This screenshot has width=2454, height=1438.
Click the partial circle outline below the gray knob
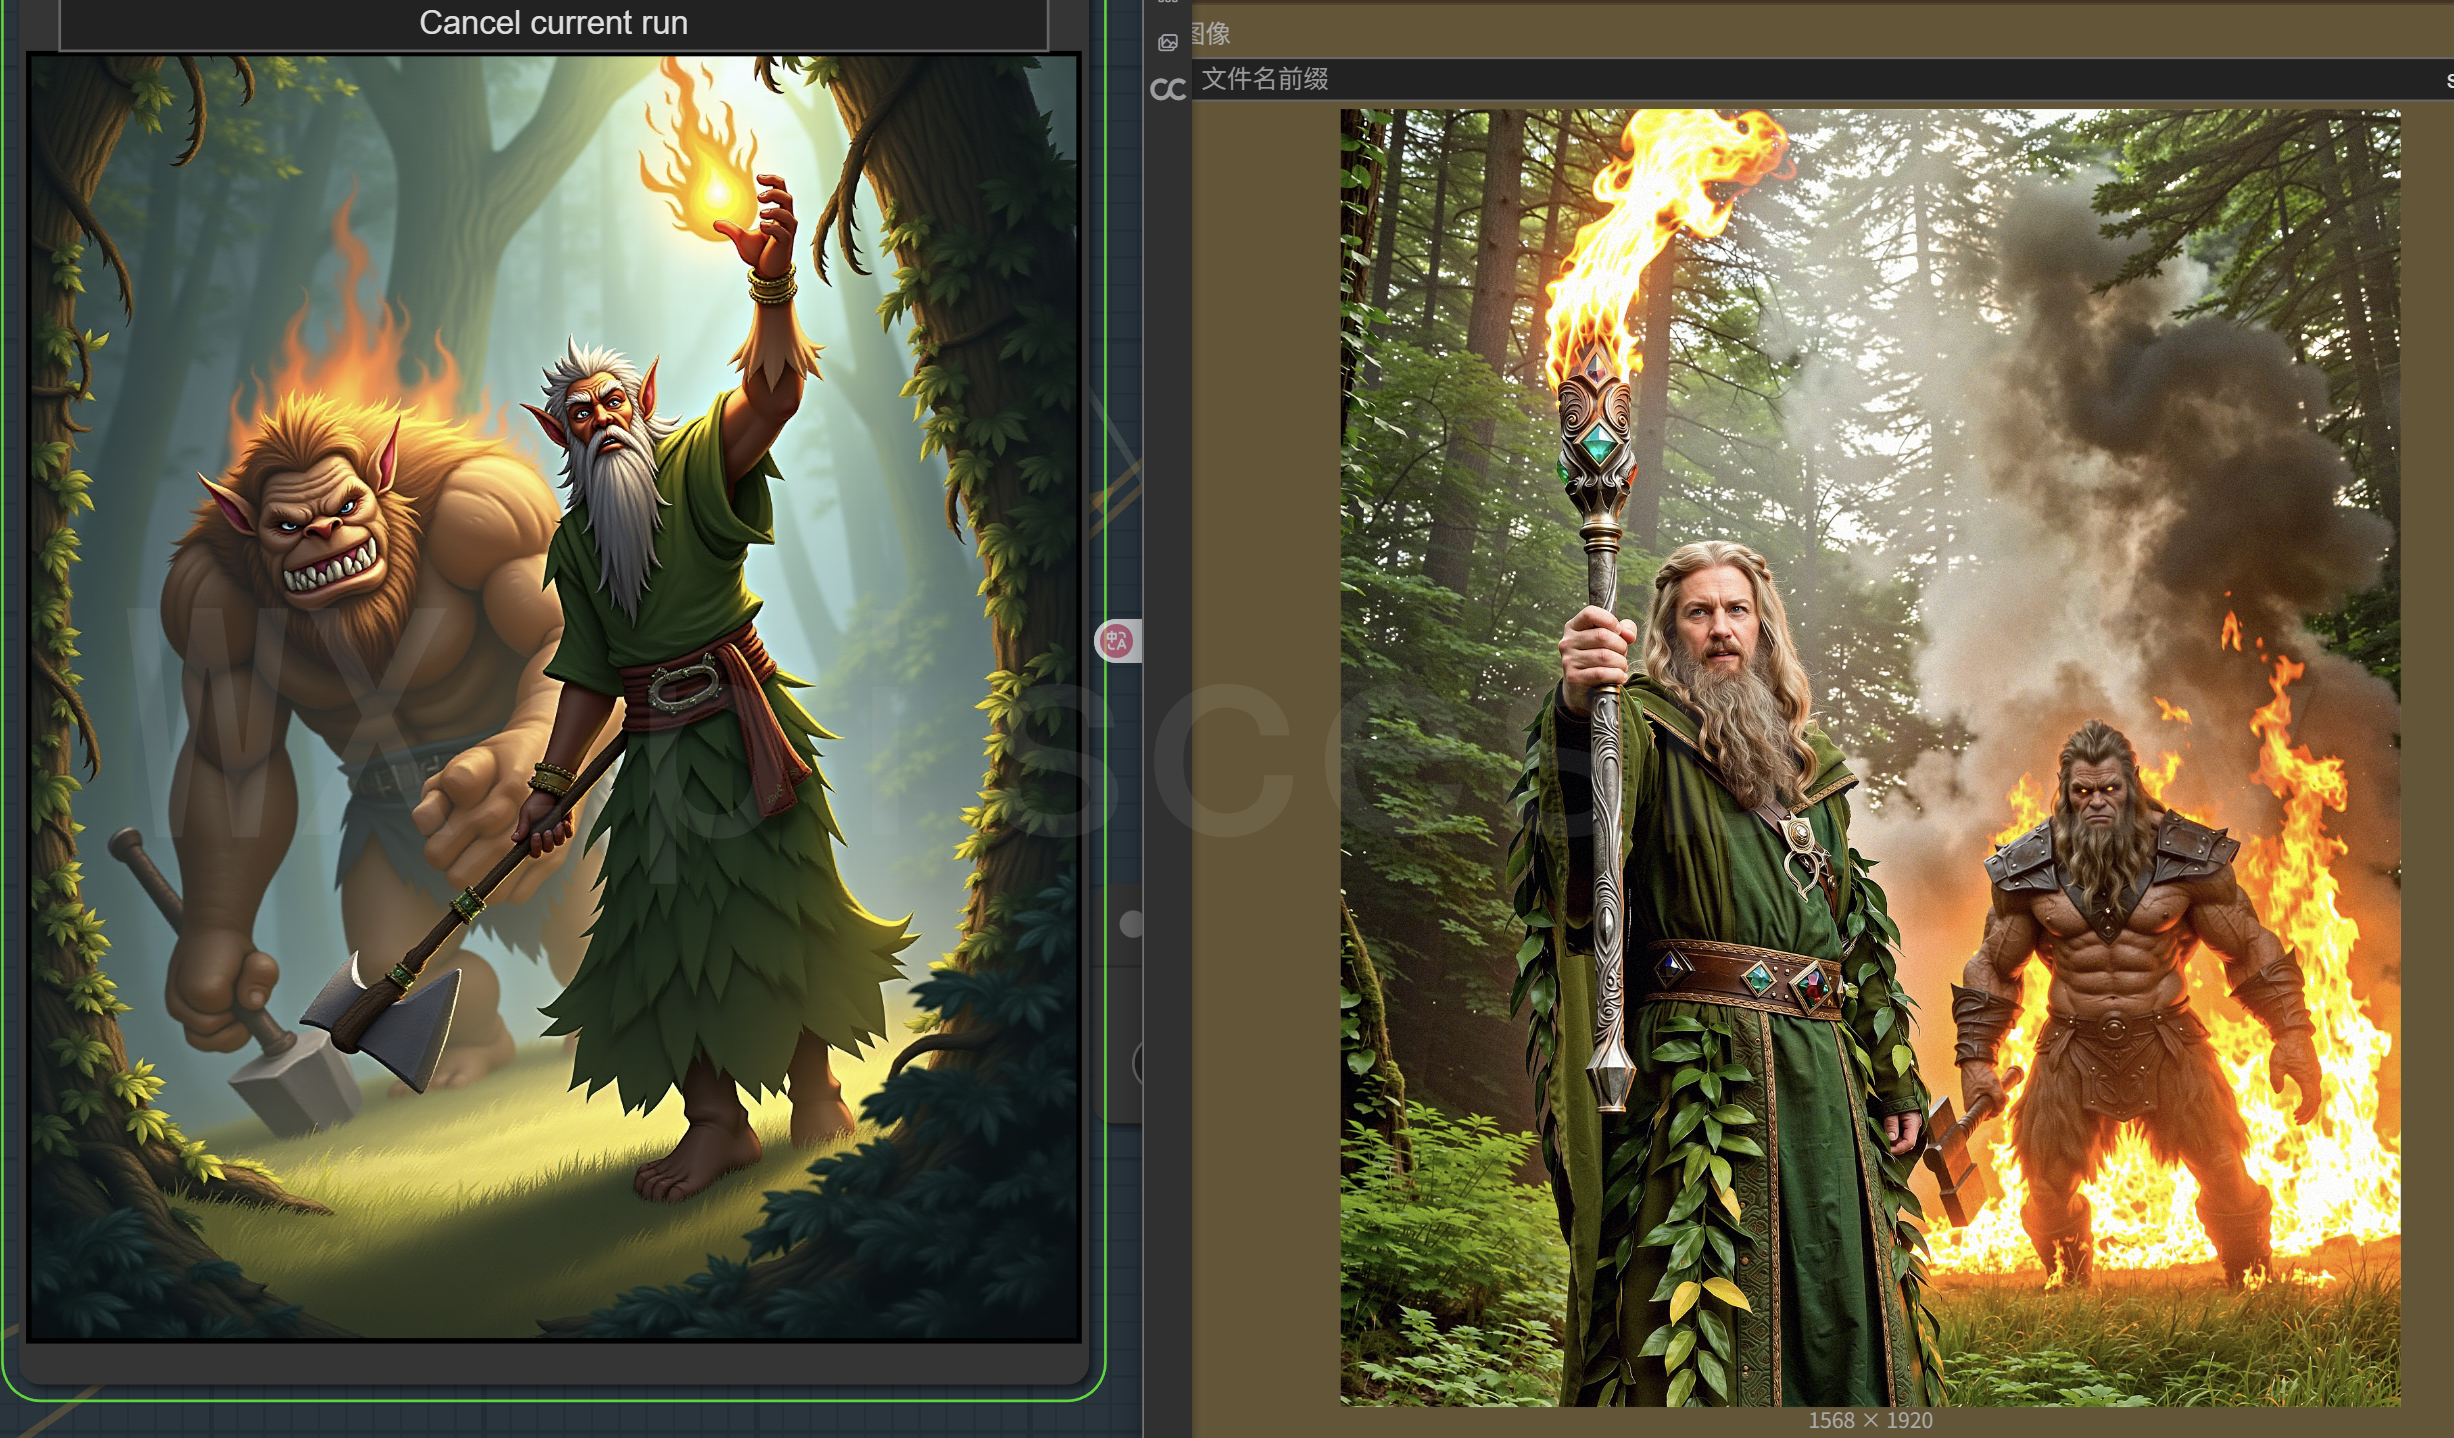(x=1138, y=1063)
